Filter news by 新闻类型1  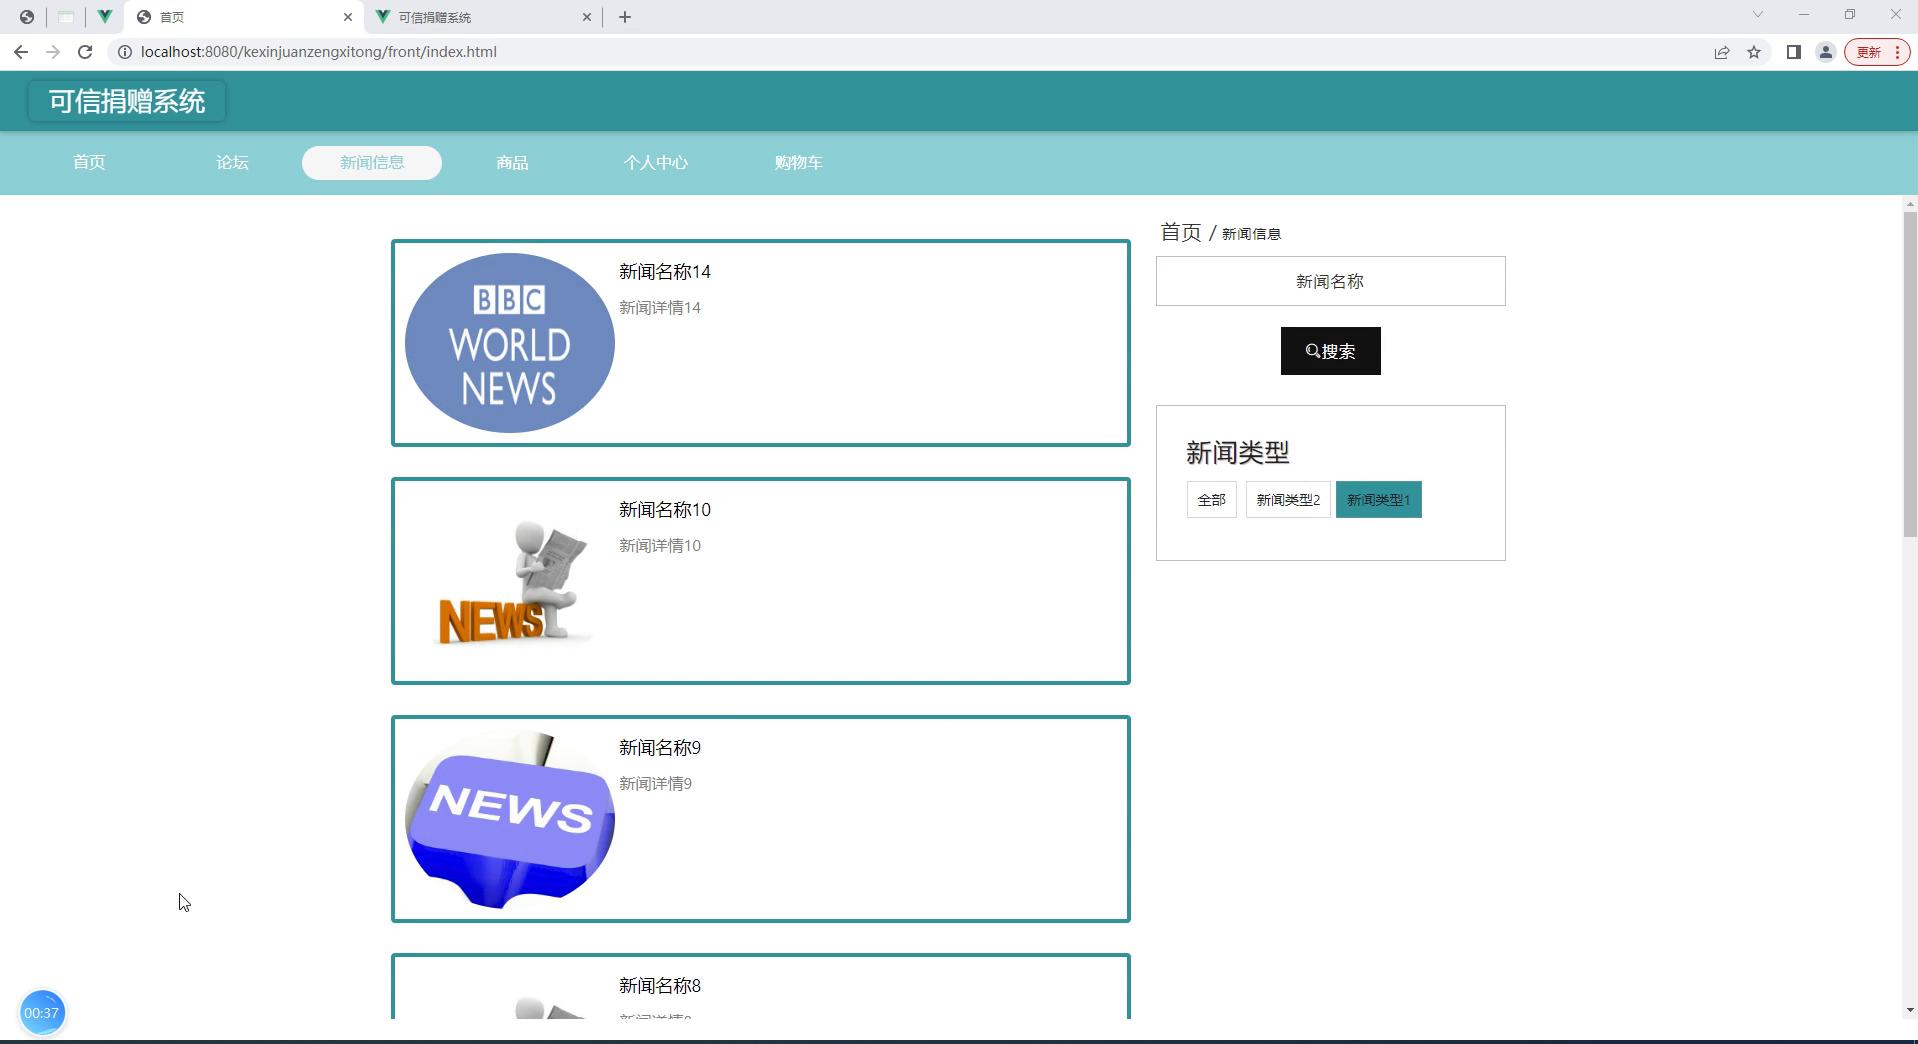(1379, 500)
